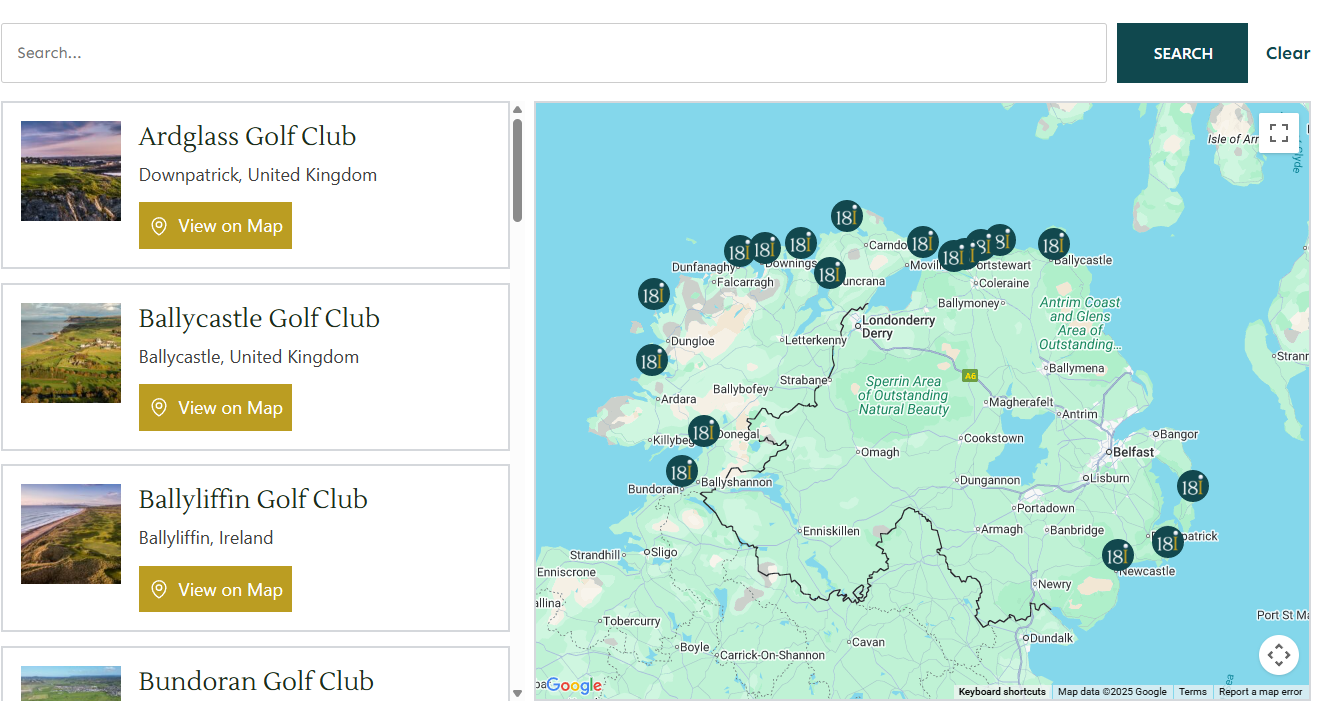1318x707 pixels.
Task: Click the Ardglass Golf Club title
Action: (247, 136)
